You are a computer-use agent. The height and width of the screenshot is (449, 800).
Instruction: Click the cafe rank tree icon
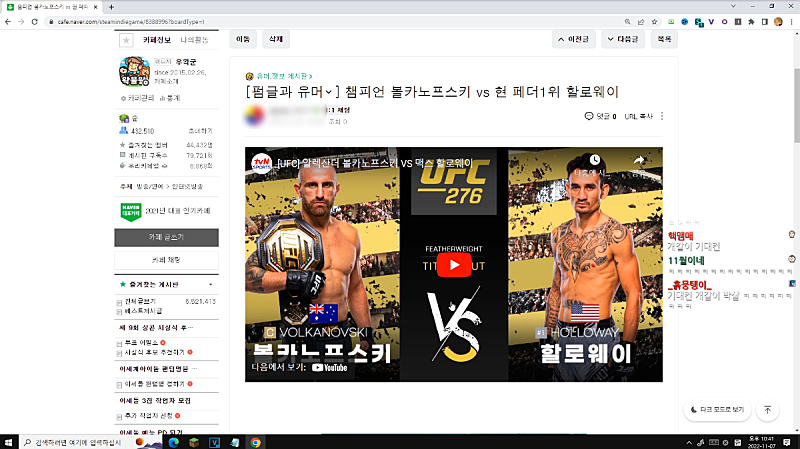pos(124,118)
